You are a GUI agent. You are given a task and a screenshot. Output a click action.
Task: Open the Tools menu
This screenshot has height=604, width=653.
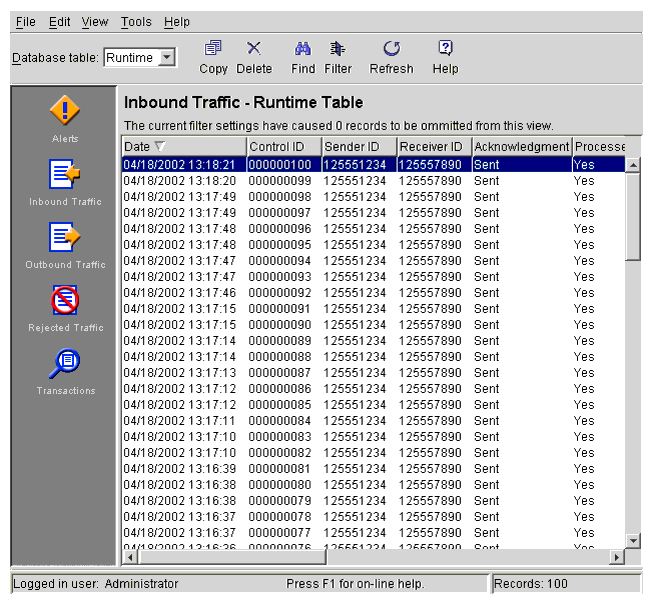pos(136,22)
